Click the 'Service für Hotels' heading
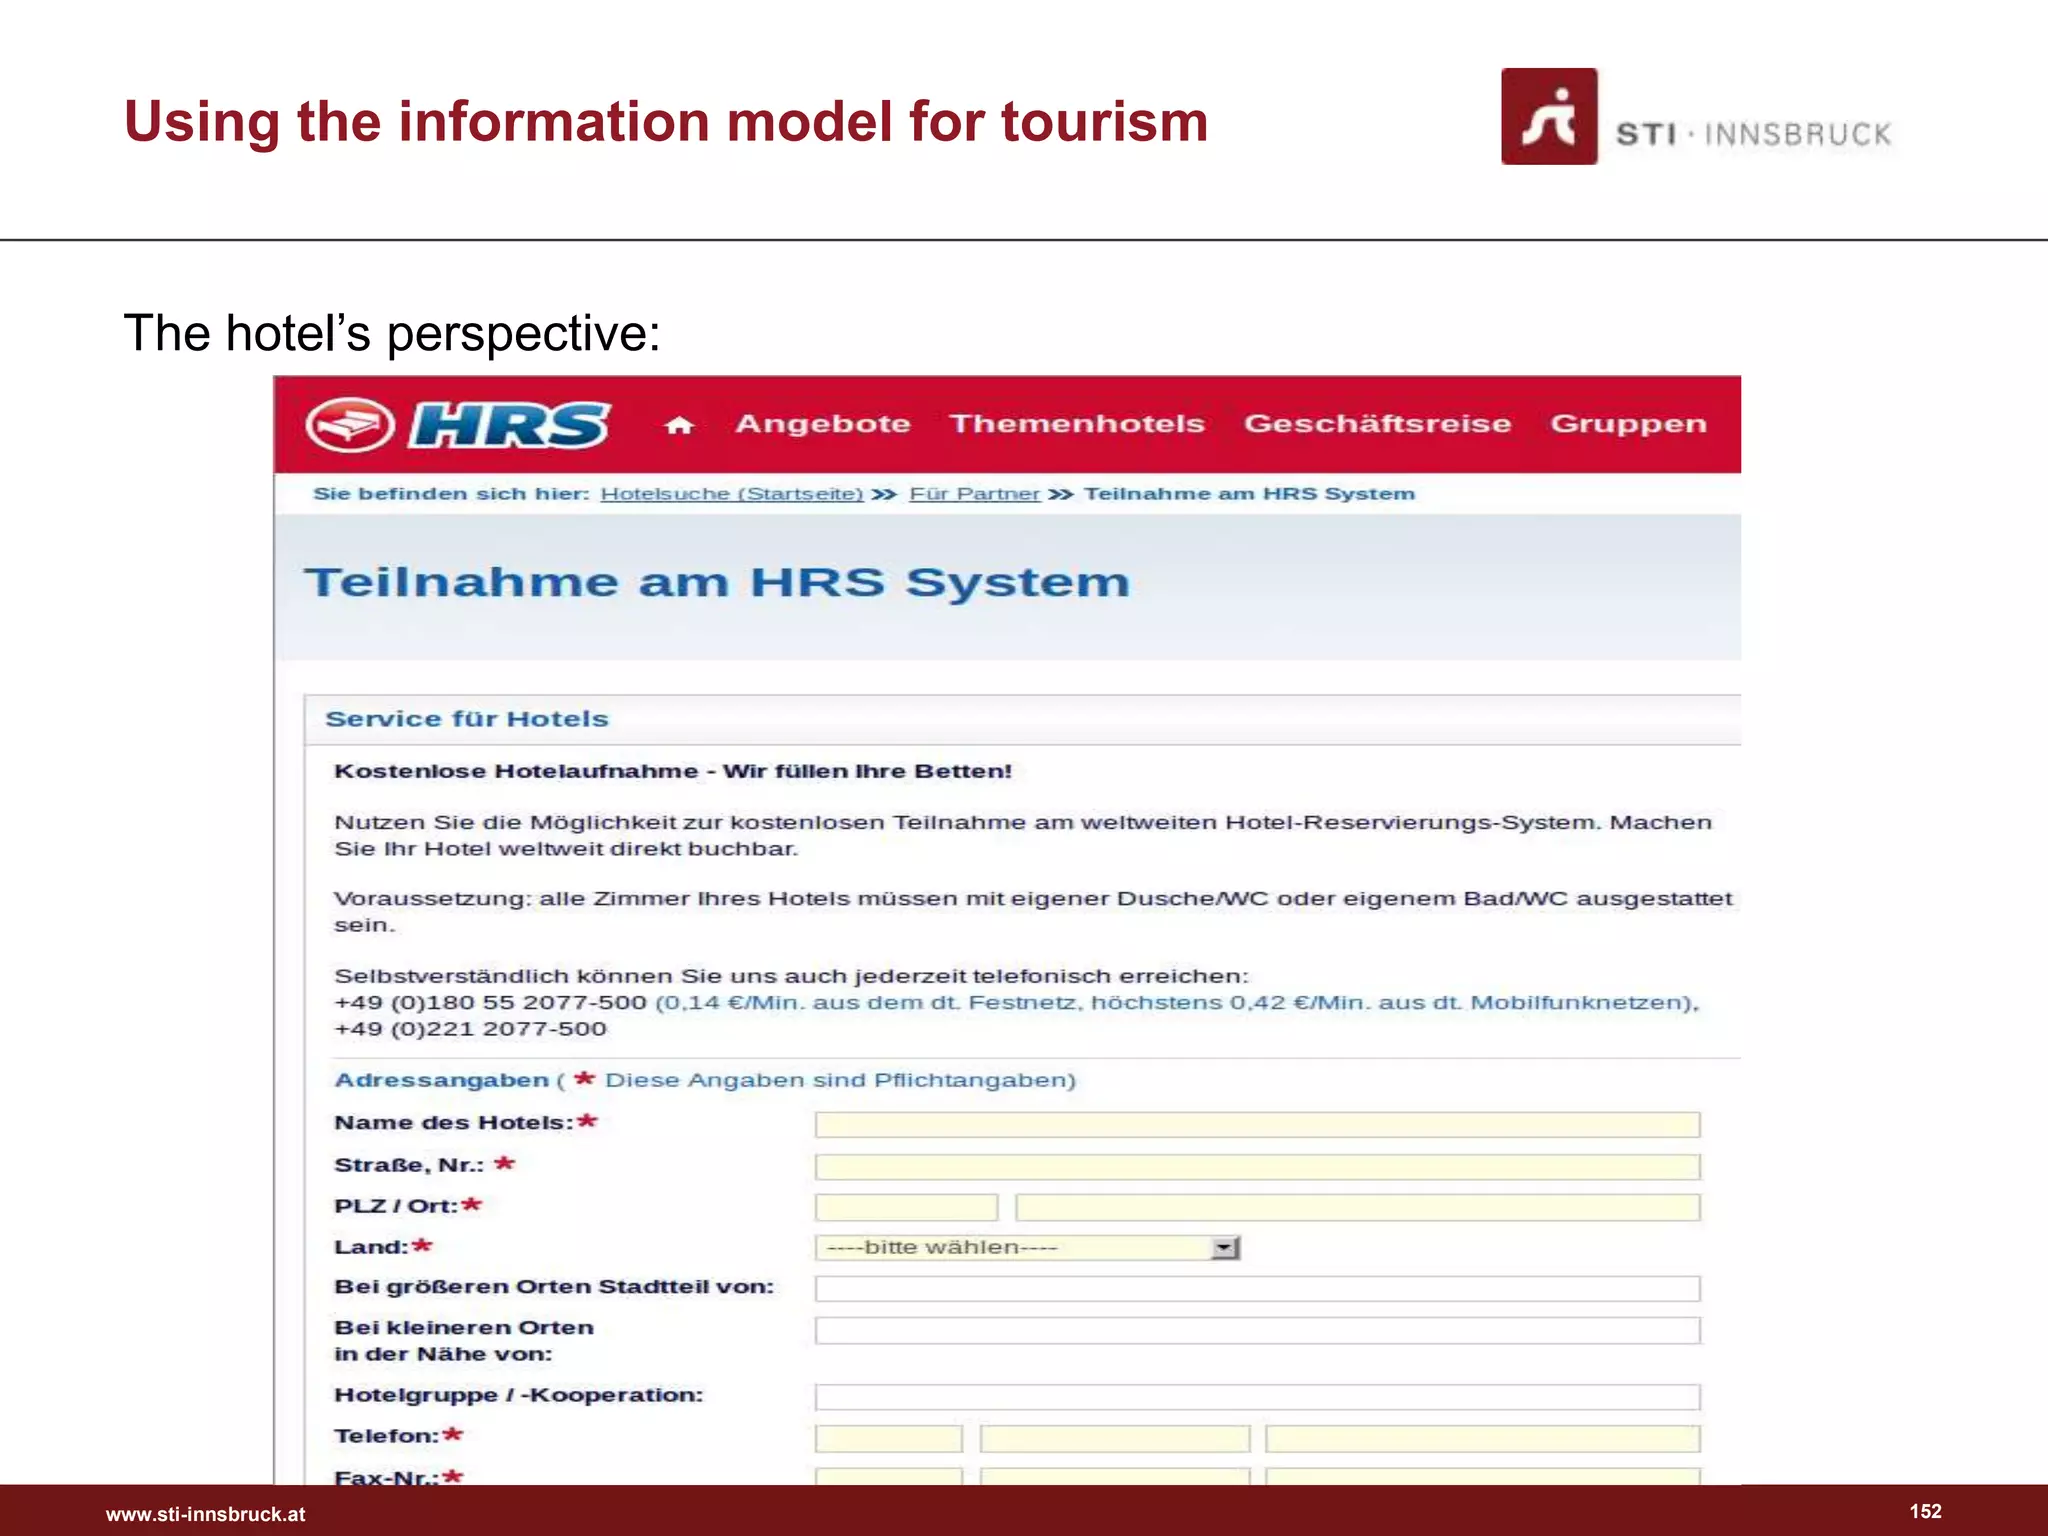This screenshot has width=2048, height=1536. pyautogui.click(x=467, y=719)
